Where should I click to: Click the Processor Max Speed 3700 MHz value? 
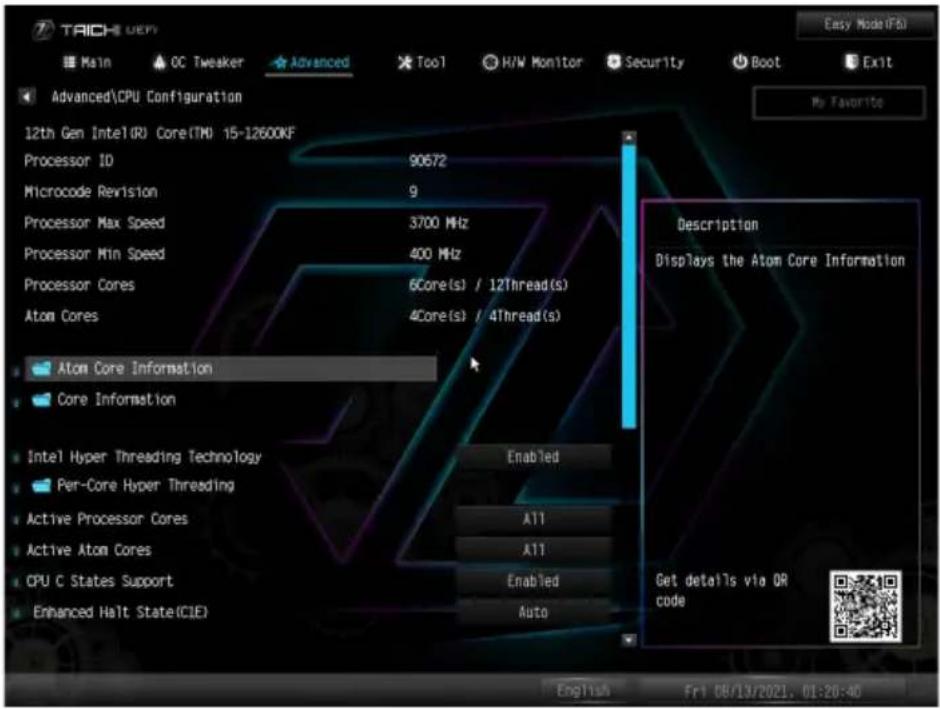438,223
